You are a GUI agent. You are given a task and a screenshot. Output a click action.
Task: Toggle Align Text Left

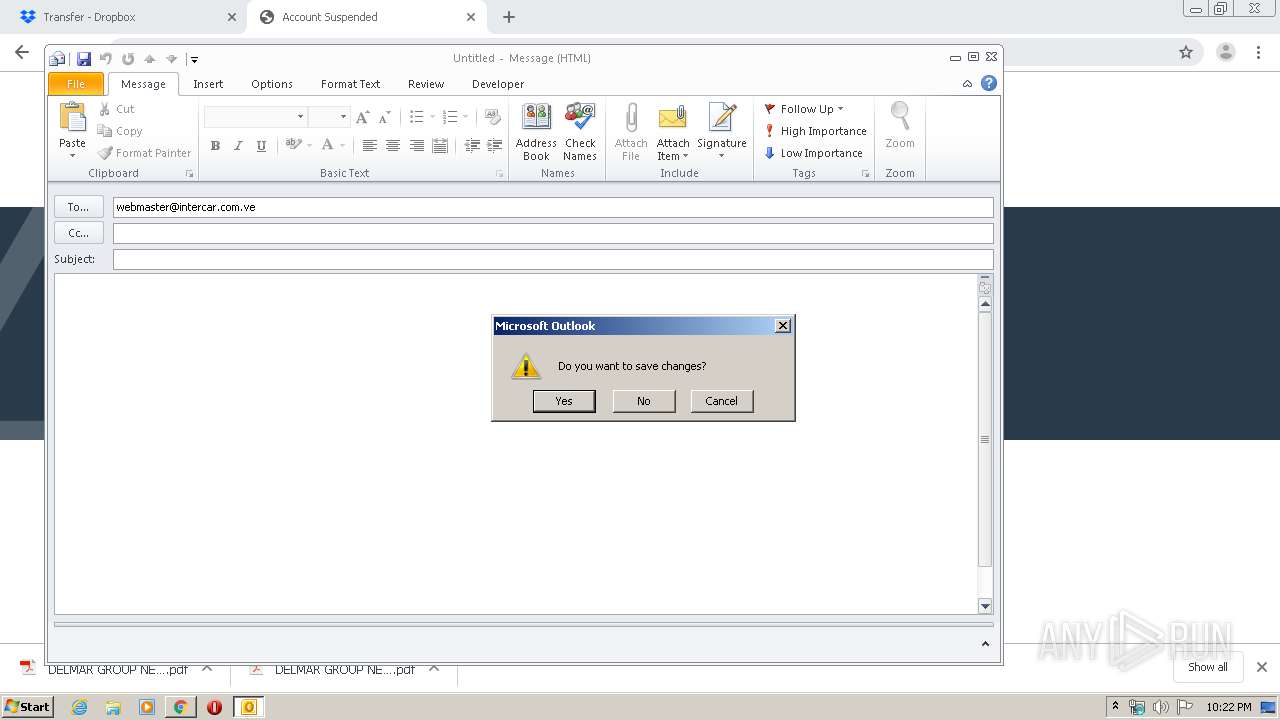[x=369, y=146]
